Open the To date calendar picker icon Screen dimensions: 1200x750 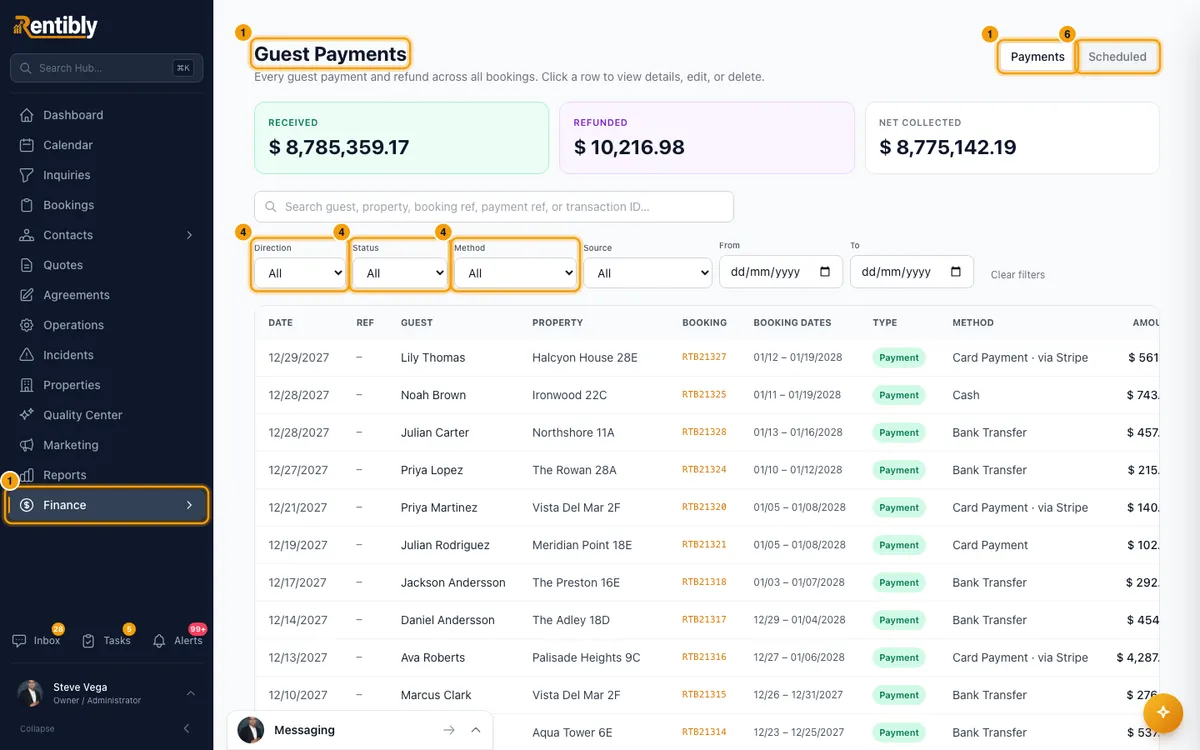[955, 272]
